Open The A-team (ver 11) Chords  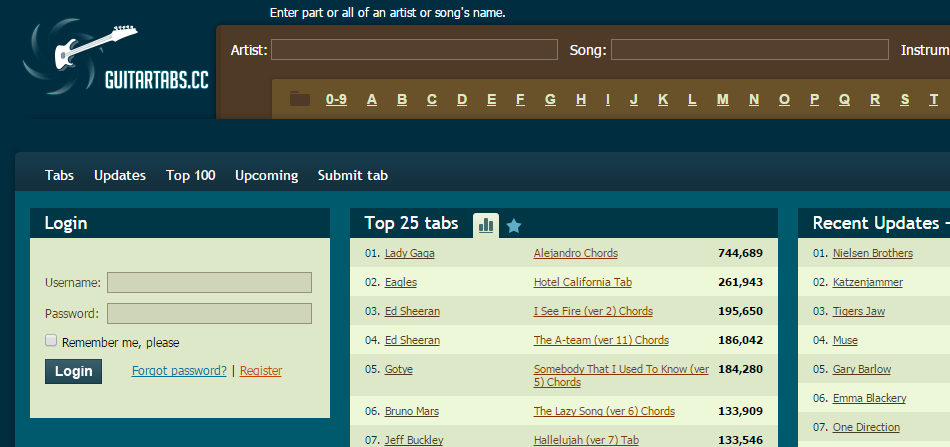(601, 340)
